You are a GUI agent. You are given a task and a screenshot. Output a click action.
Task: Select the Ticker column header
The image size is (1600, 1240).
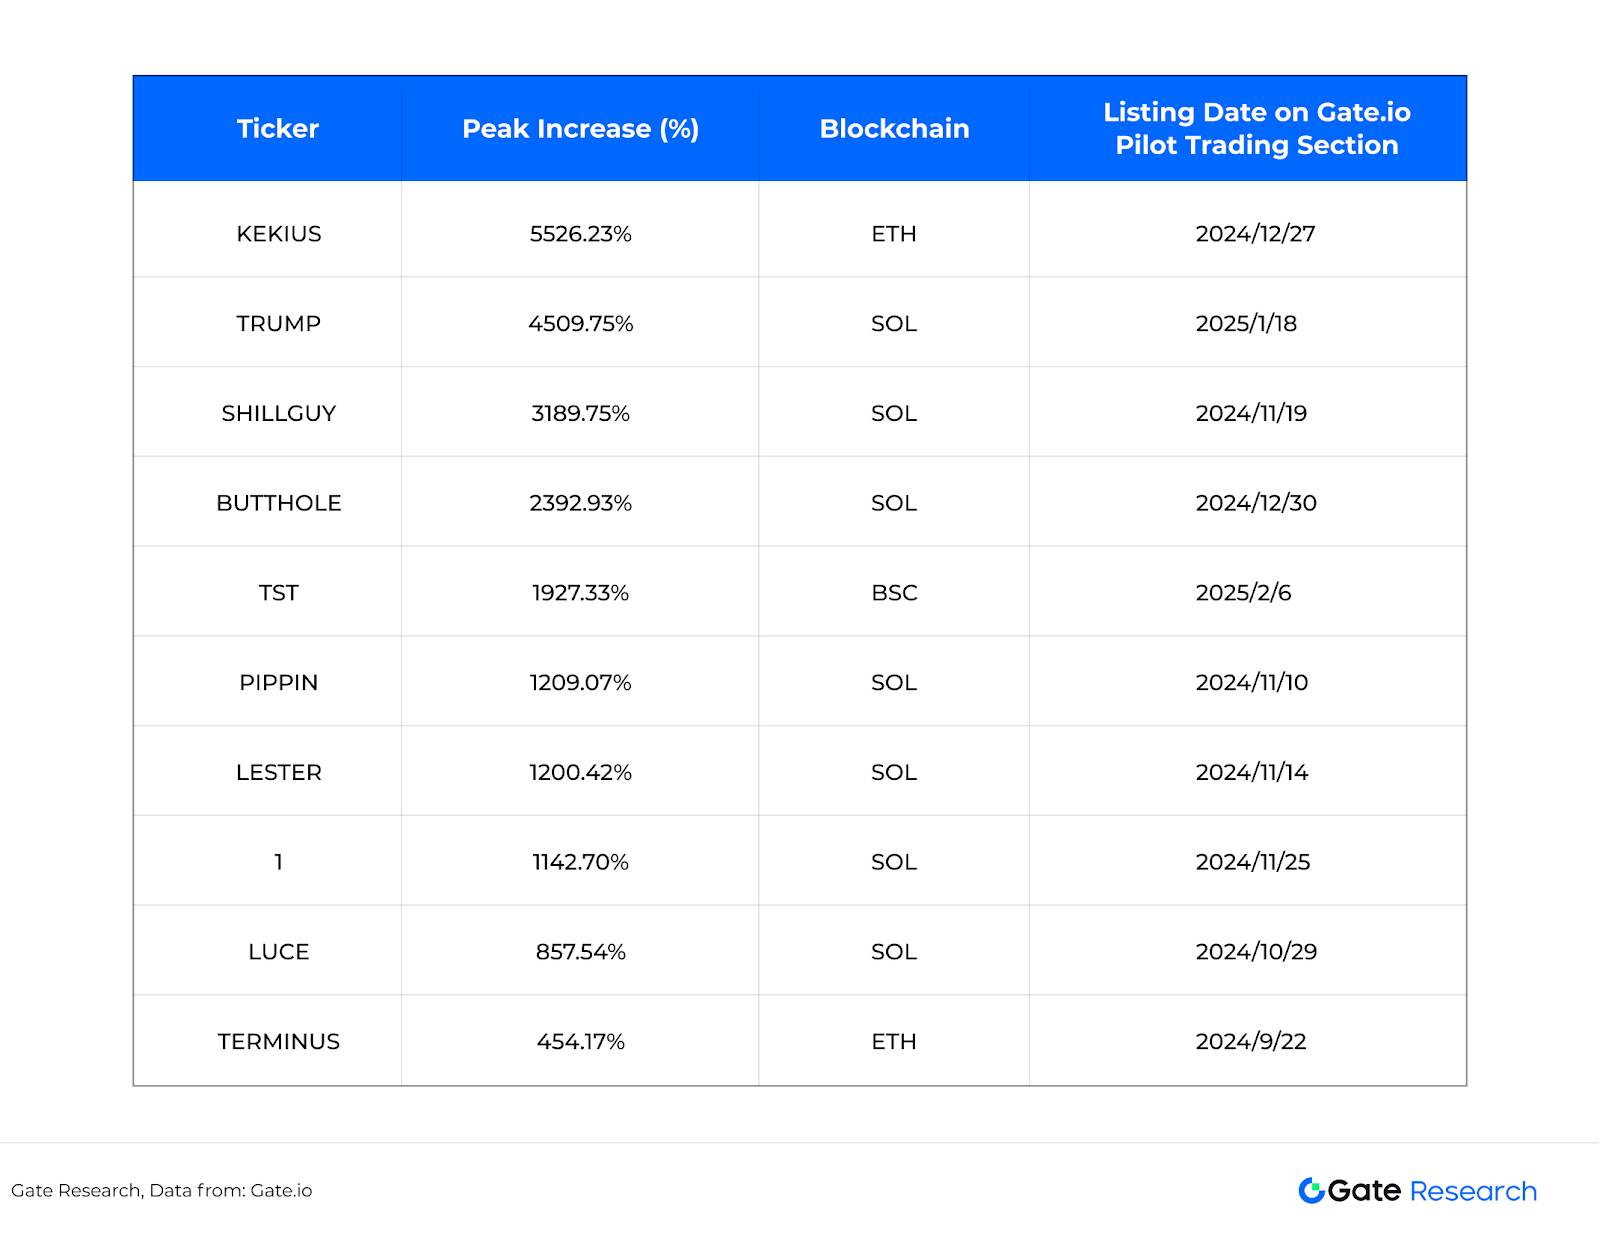pos(278,128)
